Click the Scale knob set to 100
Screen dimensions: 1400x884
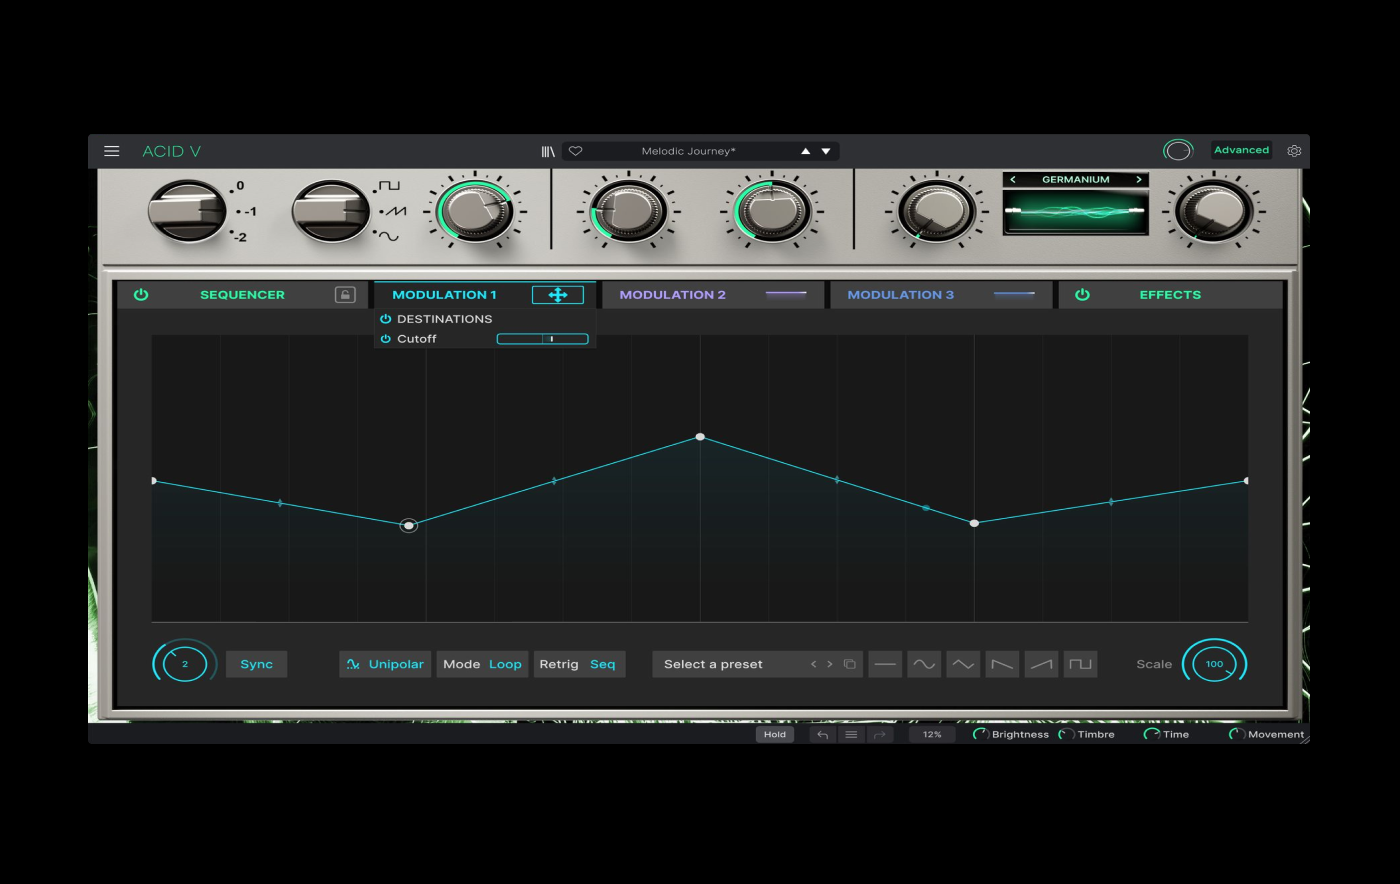click(x=1214, y=664)
